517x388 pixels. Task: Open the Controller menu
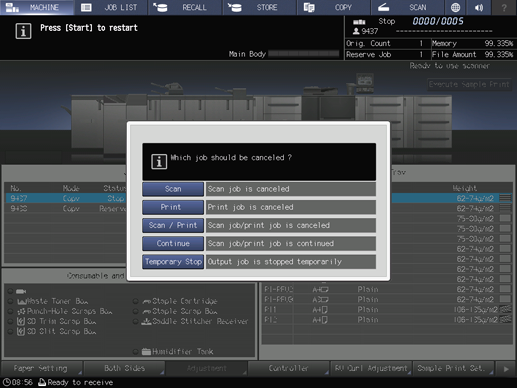pyautogui.click(x=288, y=368)
